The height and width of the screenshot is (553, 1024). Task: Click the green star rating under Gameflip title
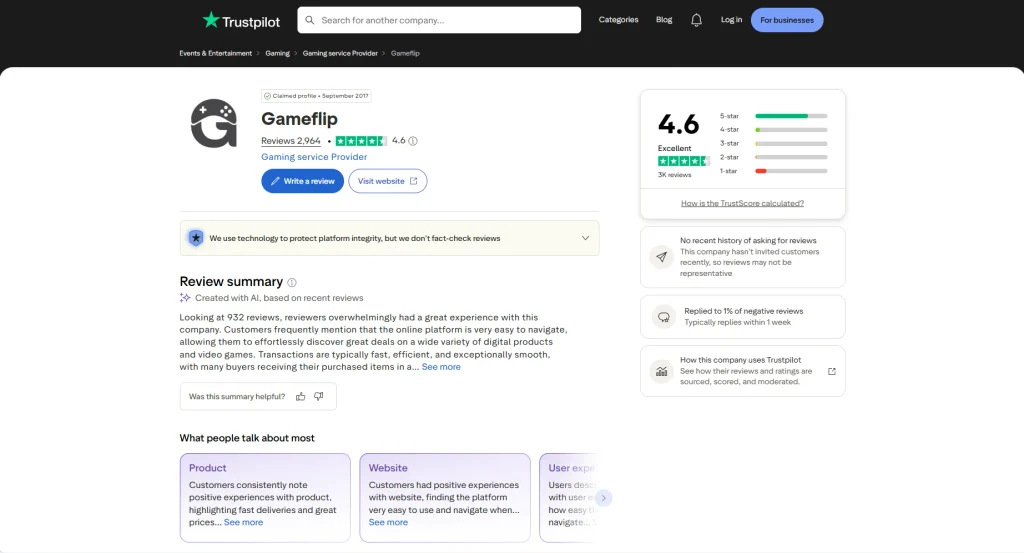coord(361,141)
